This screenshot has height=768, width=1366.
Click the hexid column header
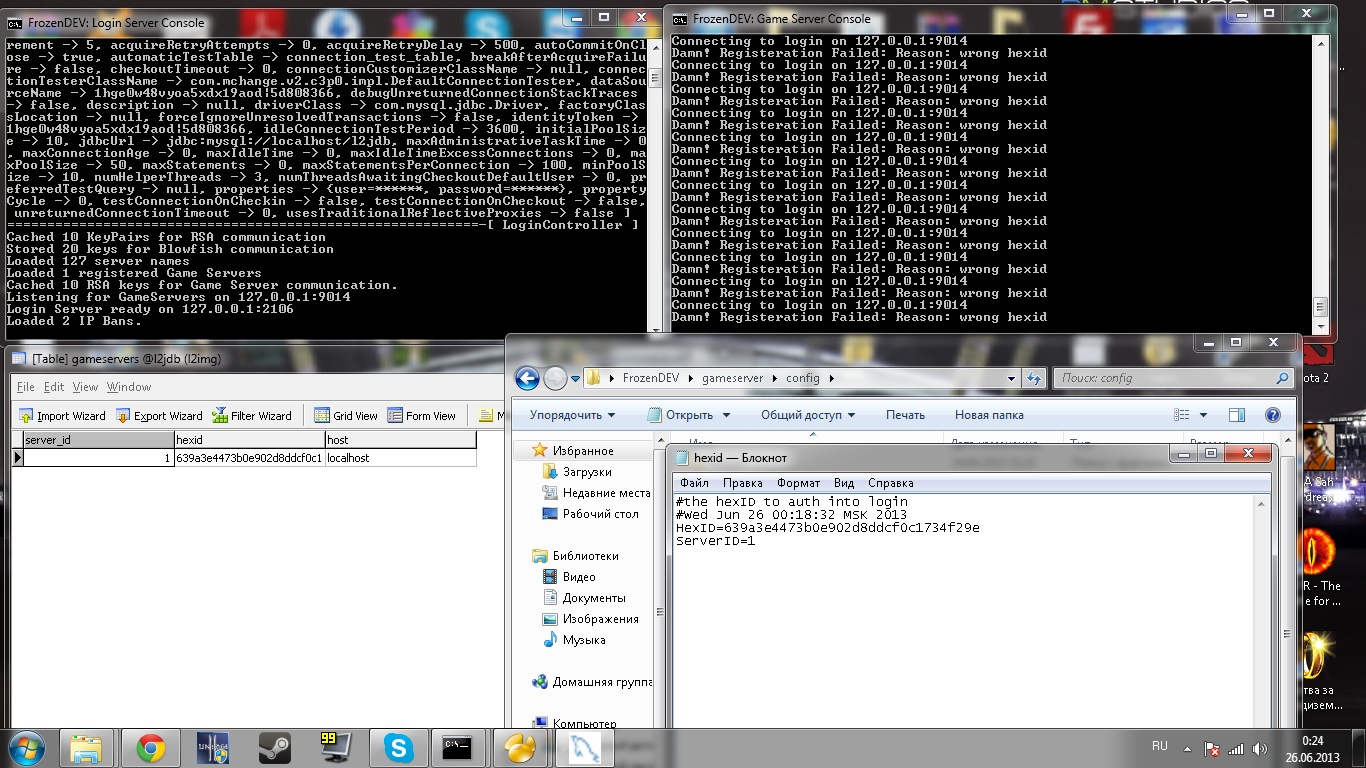pyautogui.click(x=249, y=440)
